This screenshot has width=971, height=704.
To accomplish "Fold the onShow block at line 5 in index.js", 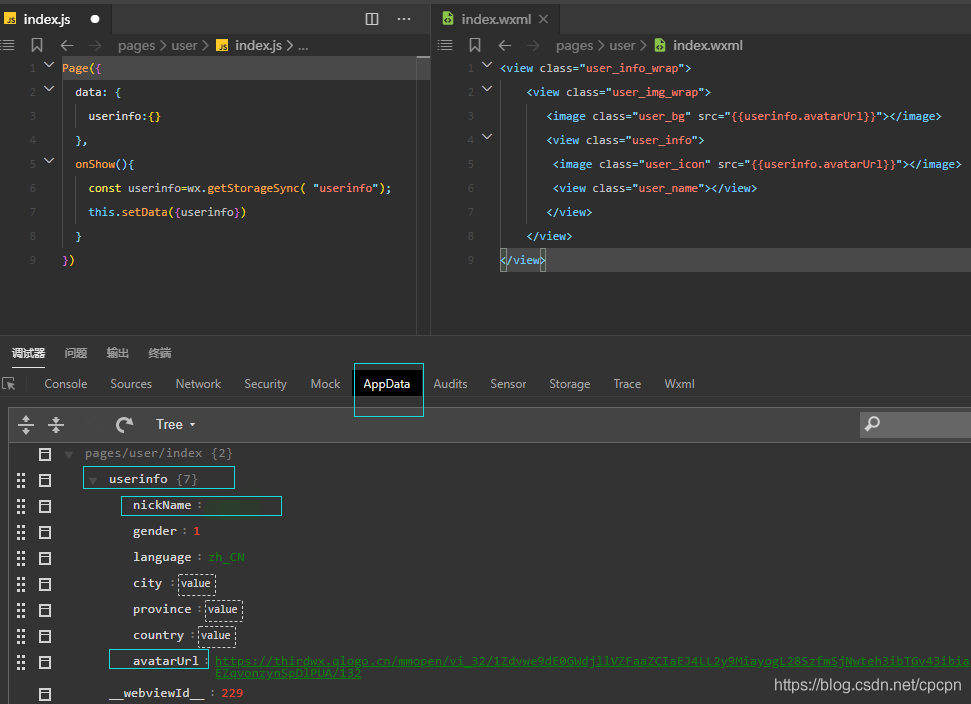I will 49,160.
